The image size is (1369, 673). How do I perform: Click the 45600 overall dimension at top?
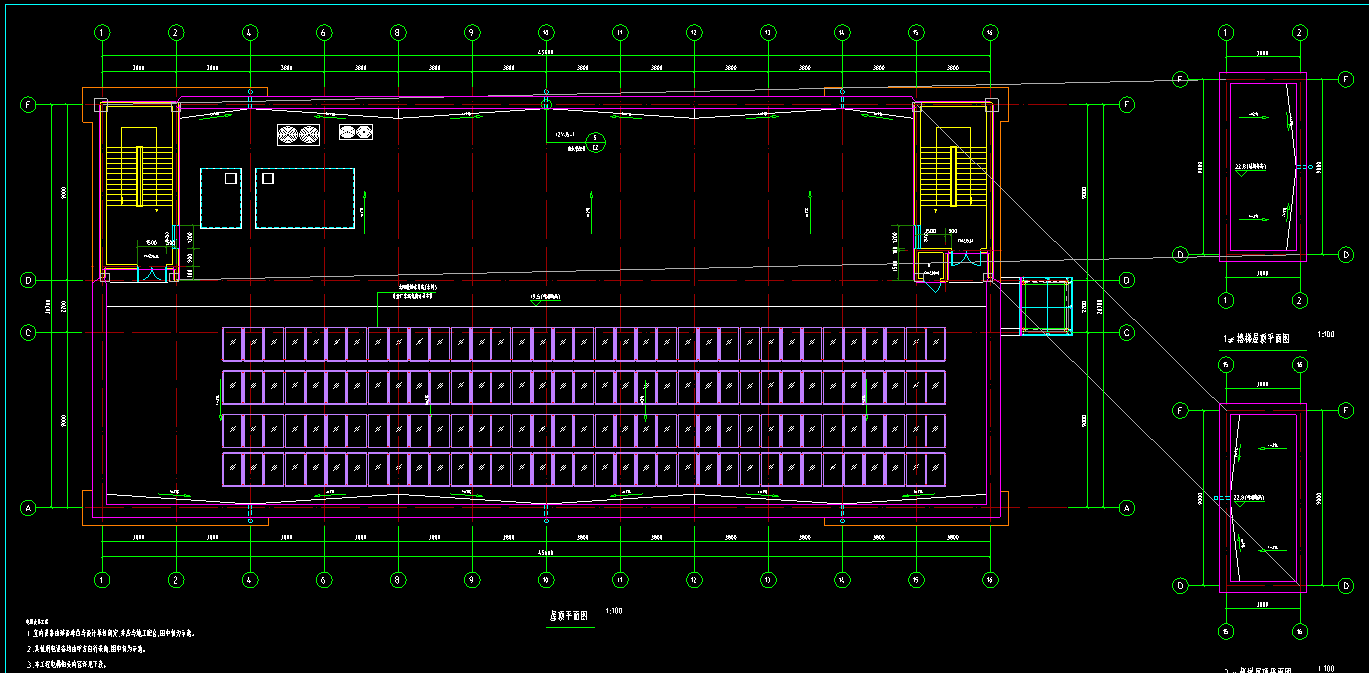[x=545, y=52]
